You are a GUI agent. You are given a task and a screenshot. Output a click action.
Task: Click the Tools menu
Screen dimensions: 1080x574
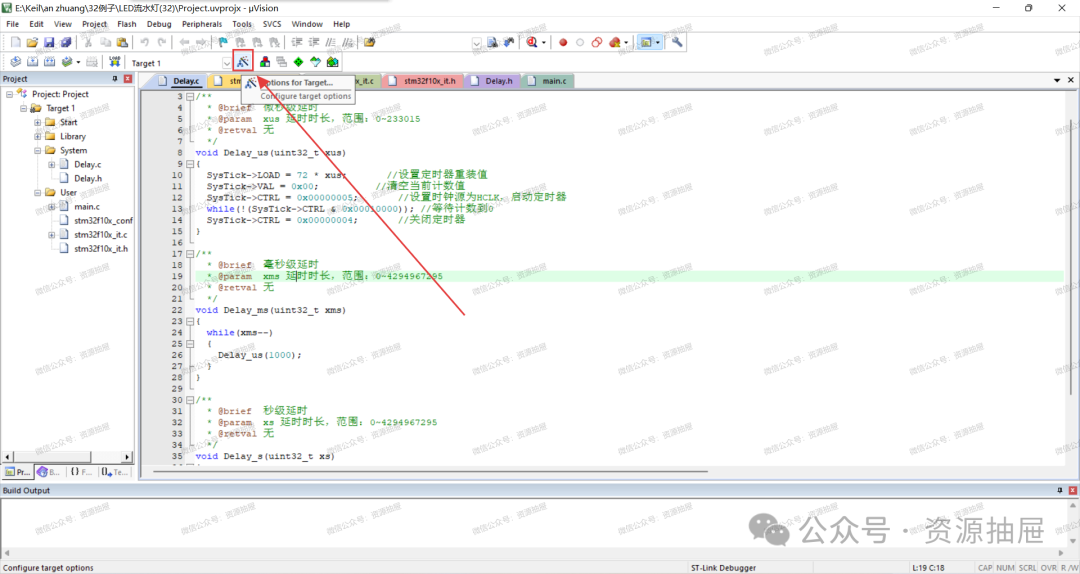pos(242,23)
